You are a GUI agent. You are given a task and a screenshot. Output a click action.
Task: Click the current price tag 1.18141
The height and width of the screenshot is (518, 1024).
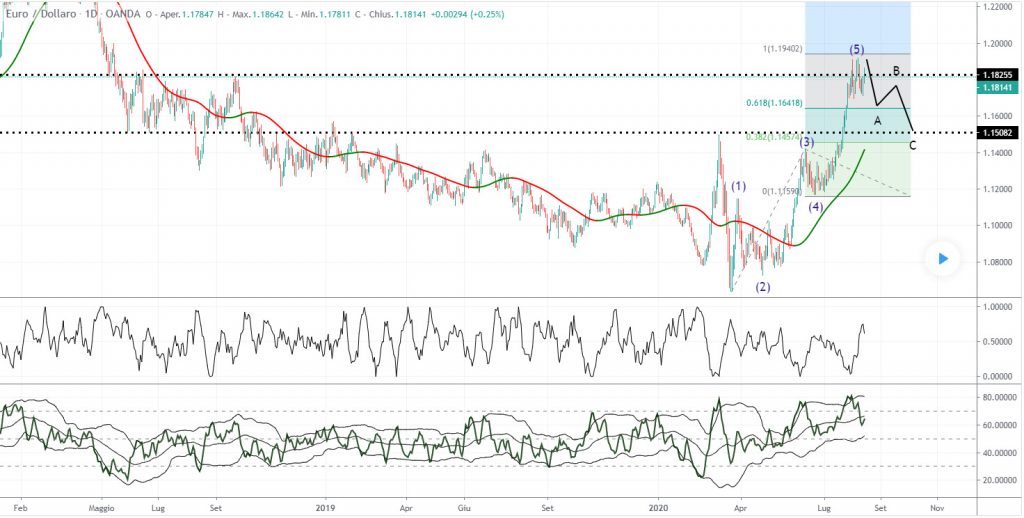click(x=999, y=88)
